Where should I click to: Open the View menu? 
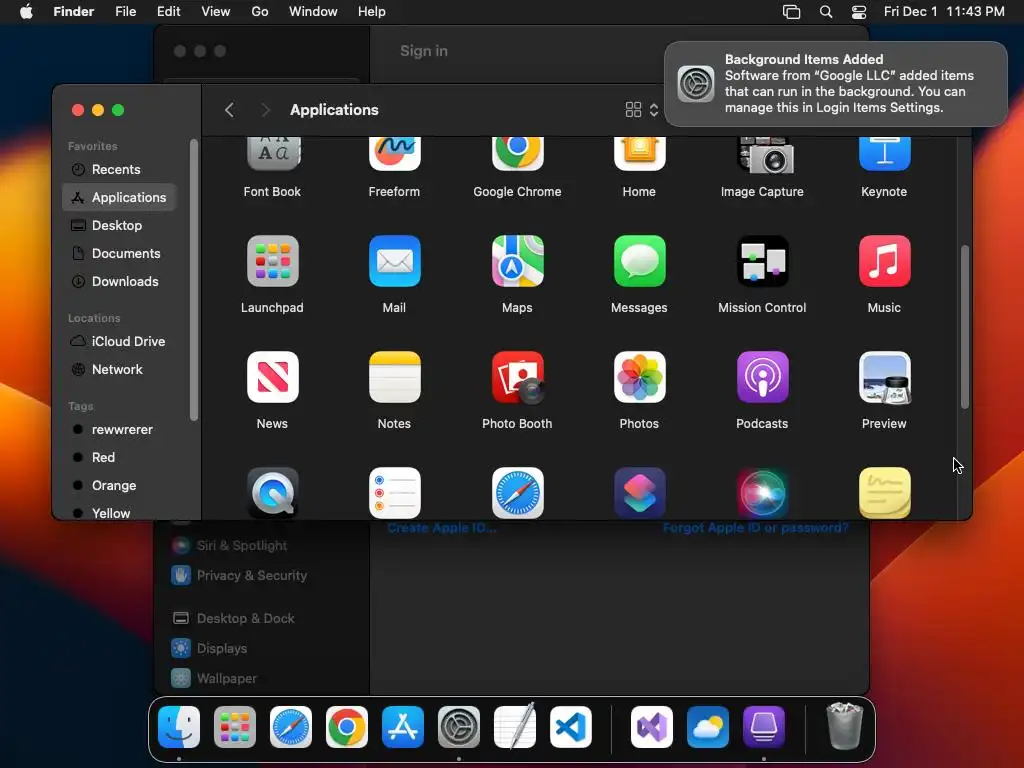tap(216, 12)
